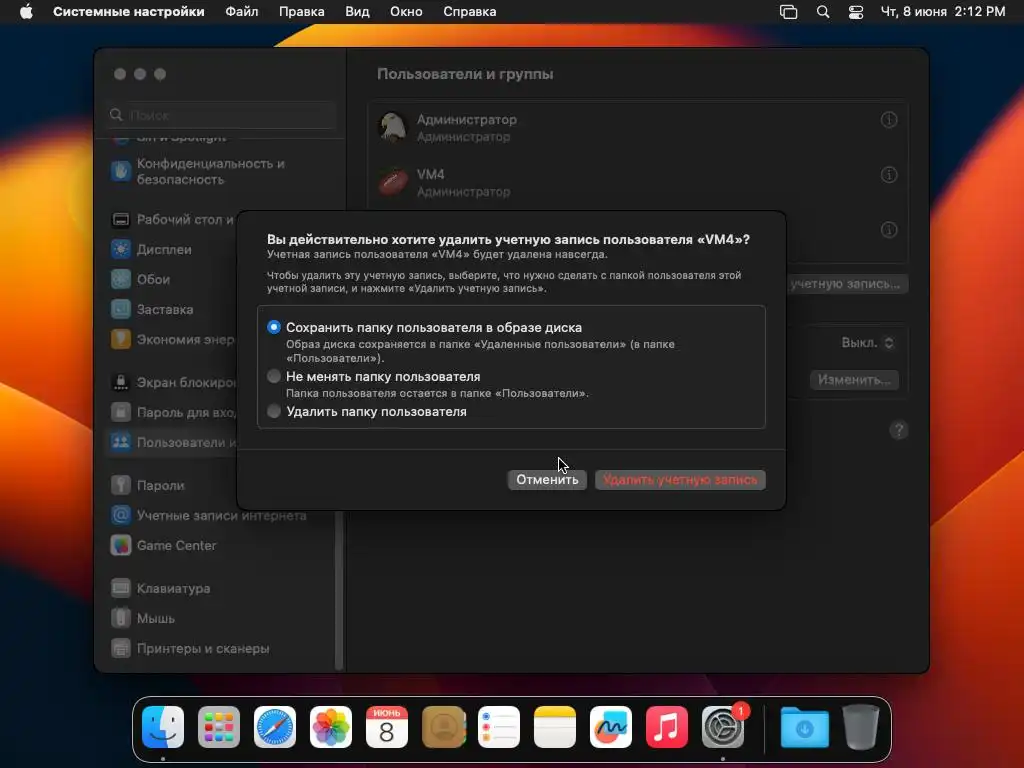The height and width of the screenshot is (768, 1024).
Task: Click the Администратор eagle avatar
Action: (392, 127)
